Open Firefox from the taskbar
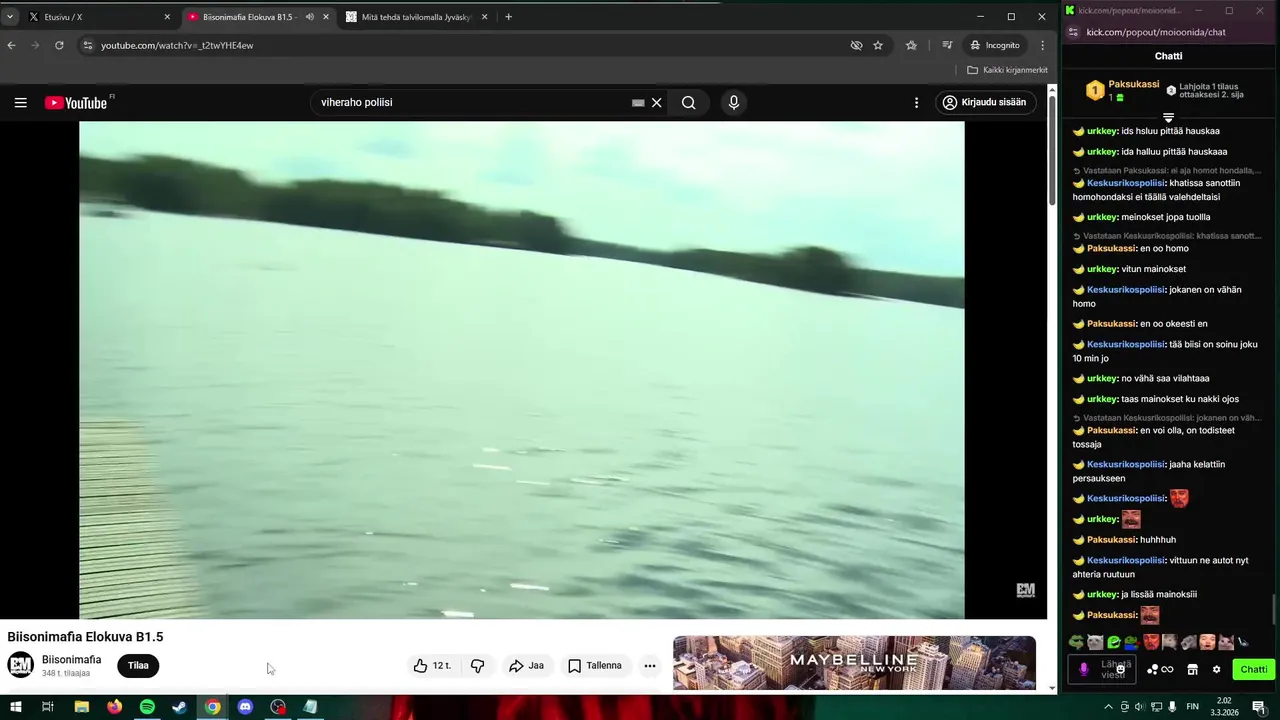 (x=114, y=707)
